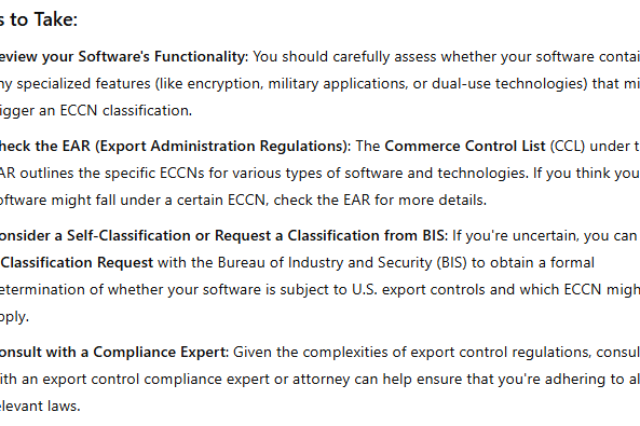Click 'ECCN classification.' ending first step

(x=126, y=111)
